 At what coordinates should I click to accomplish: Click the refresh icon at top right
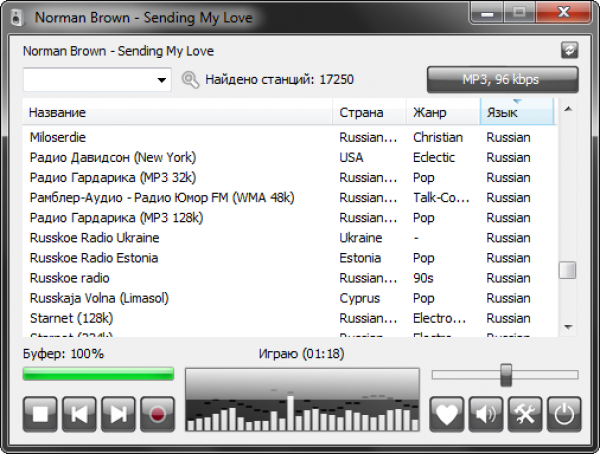click(x=569, y=51)
